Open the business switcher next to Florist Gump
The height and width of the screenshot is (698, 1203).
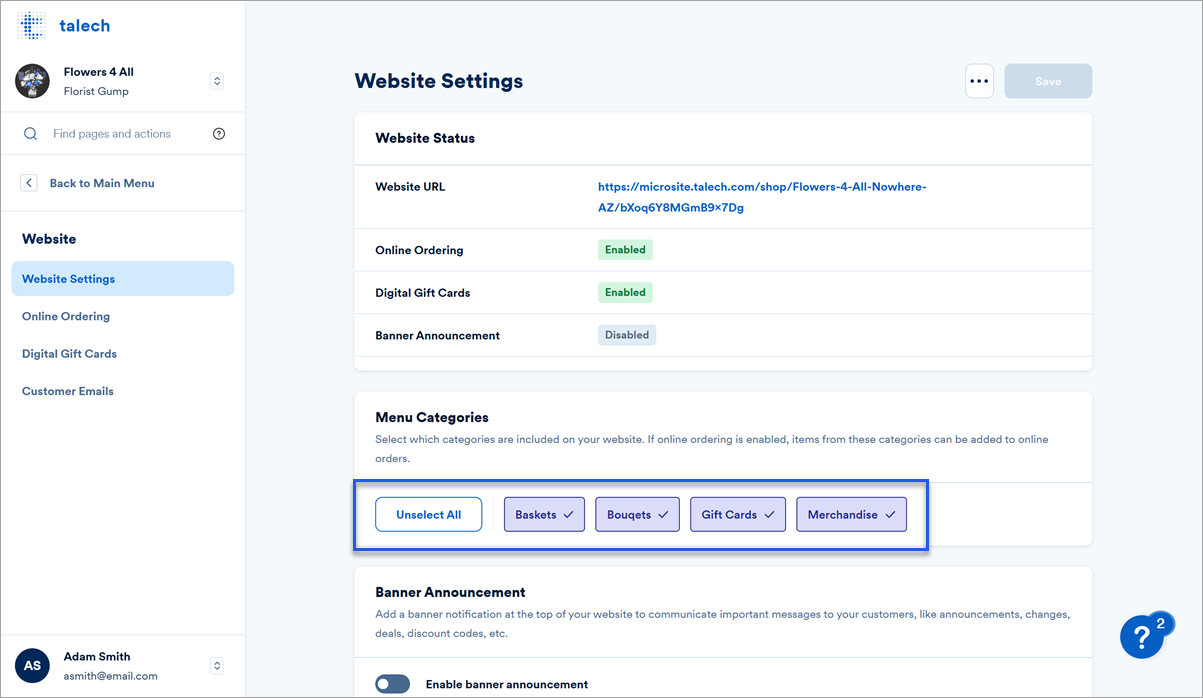pos(216,81)
